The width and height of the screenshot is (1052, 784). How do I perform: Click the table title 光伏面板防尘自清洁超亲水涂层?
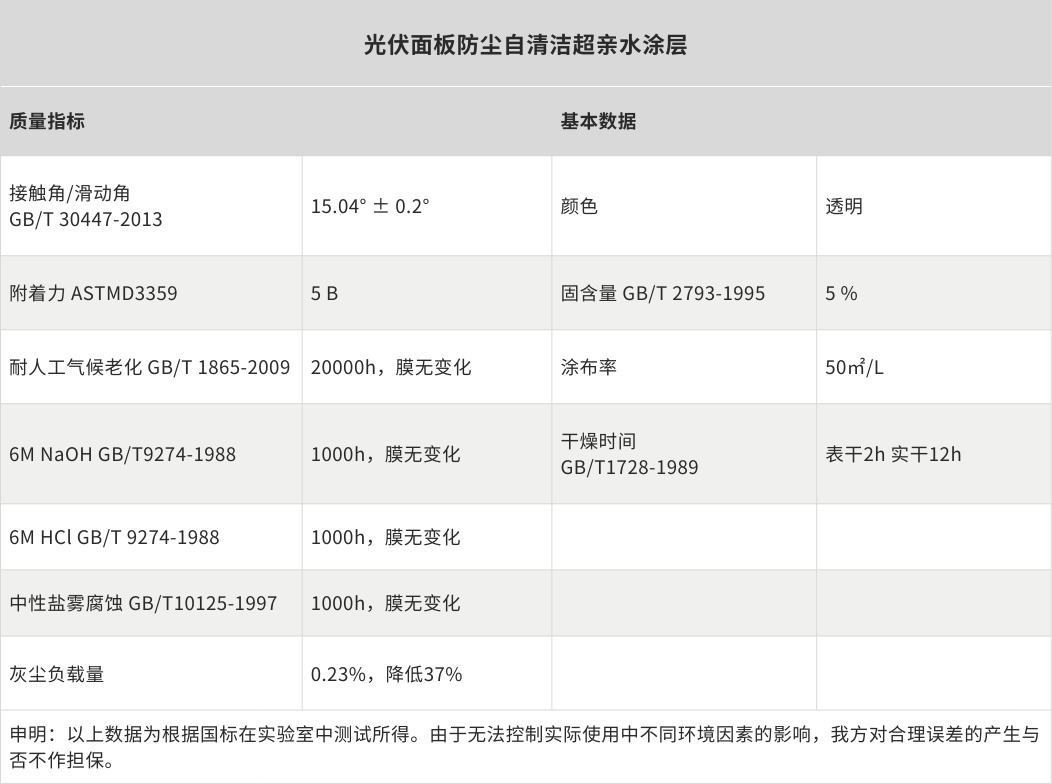pyautogui.click(x=525, y=45)
